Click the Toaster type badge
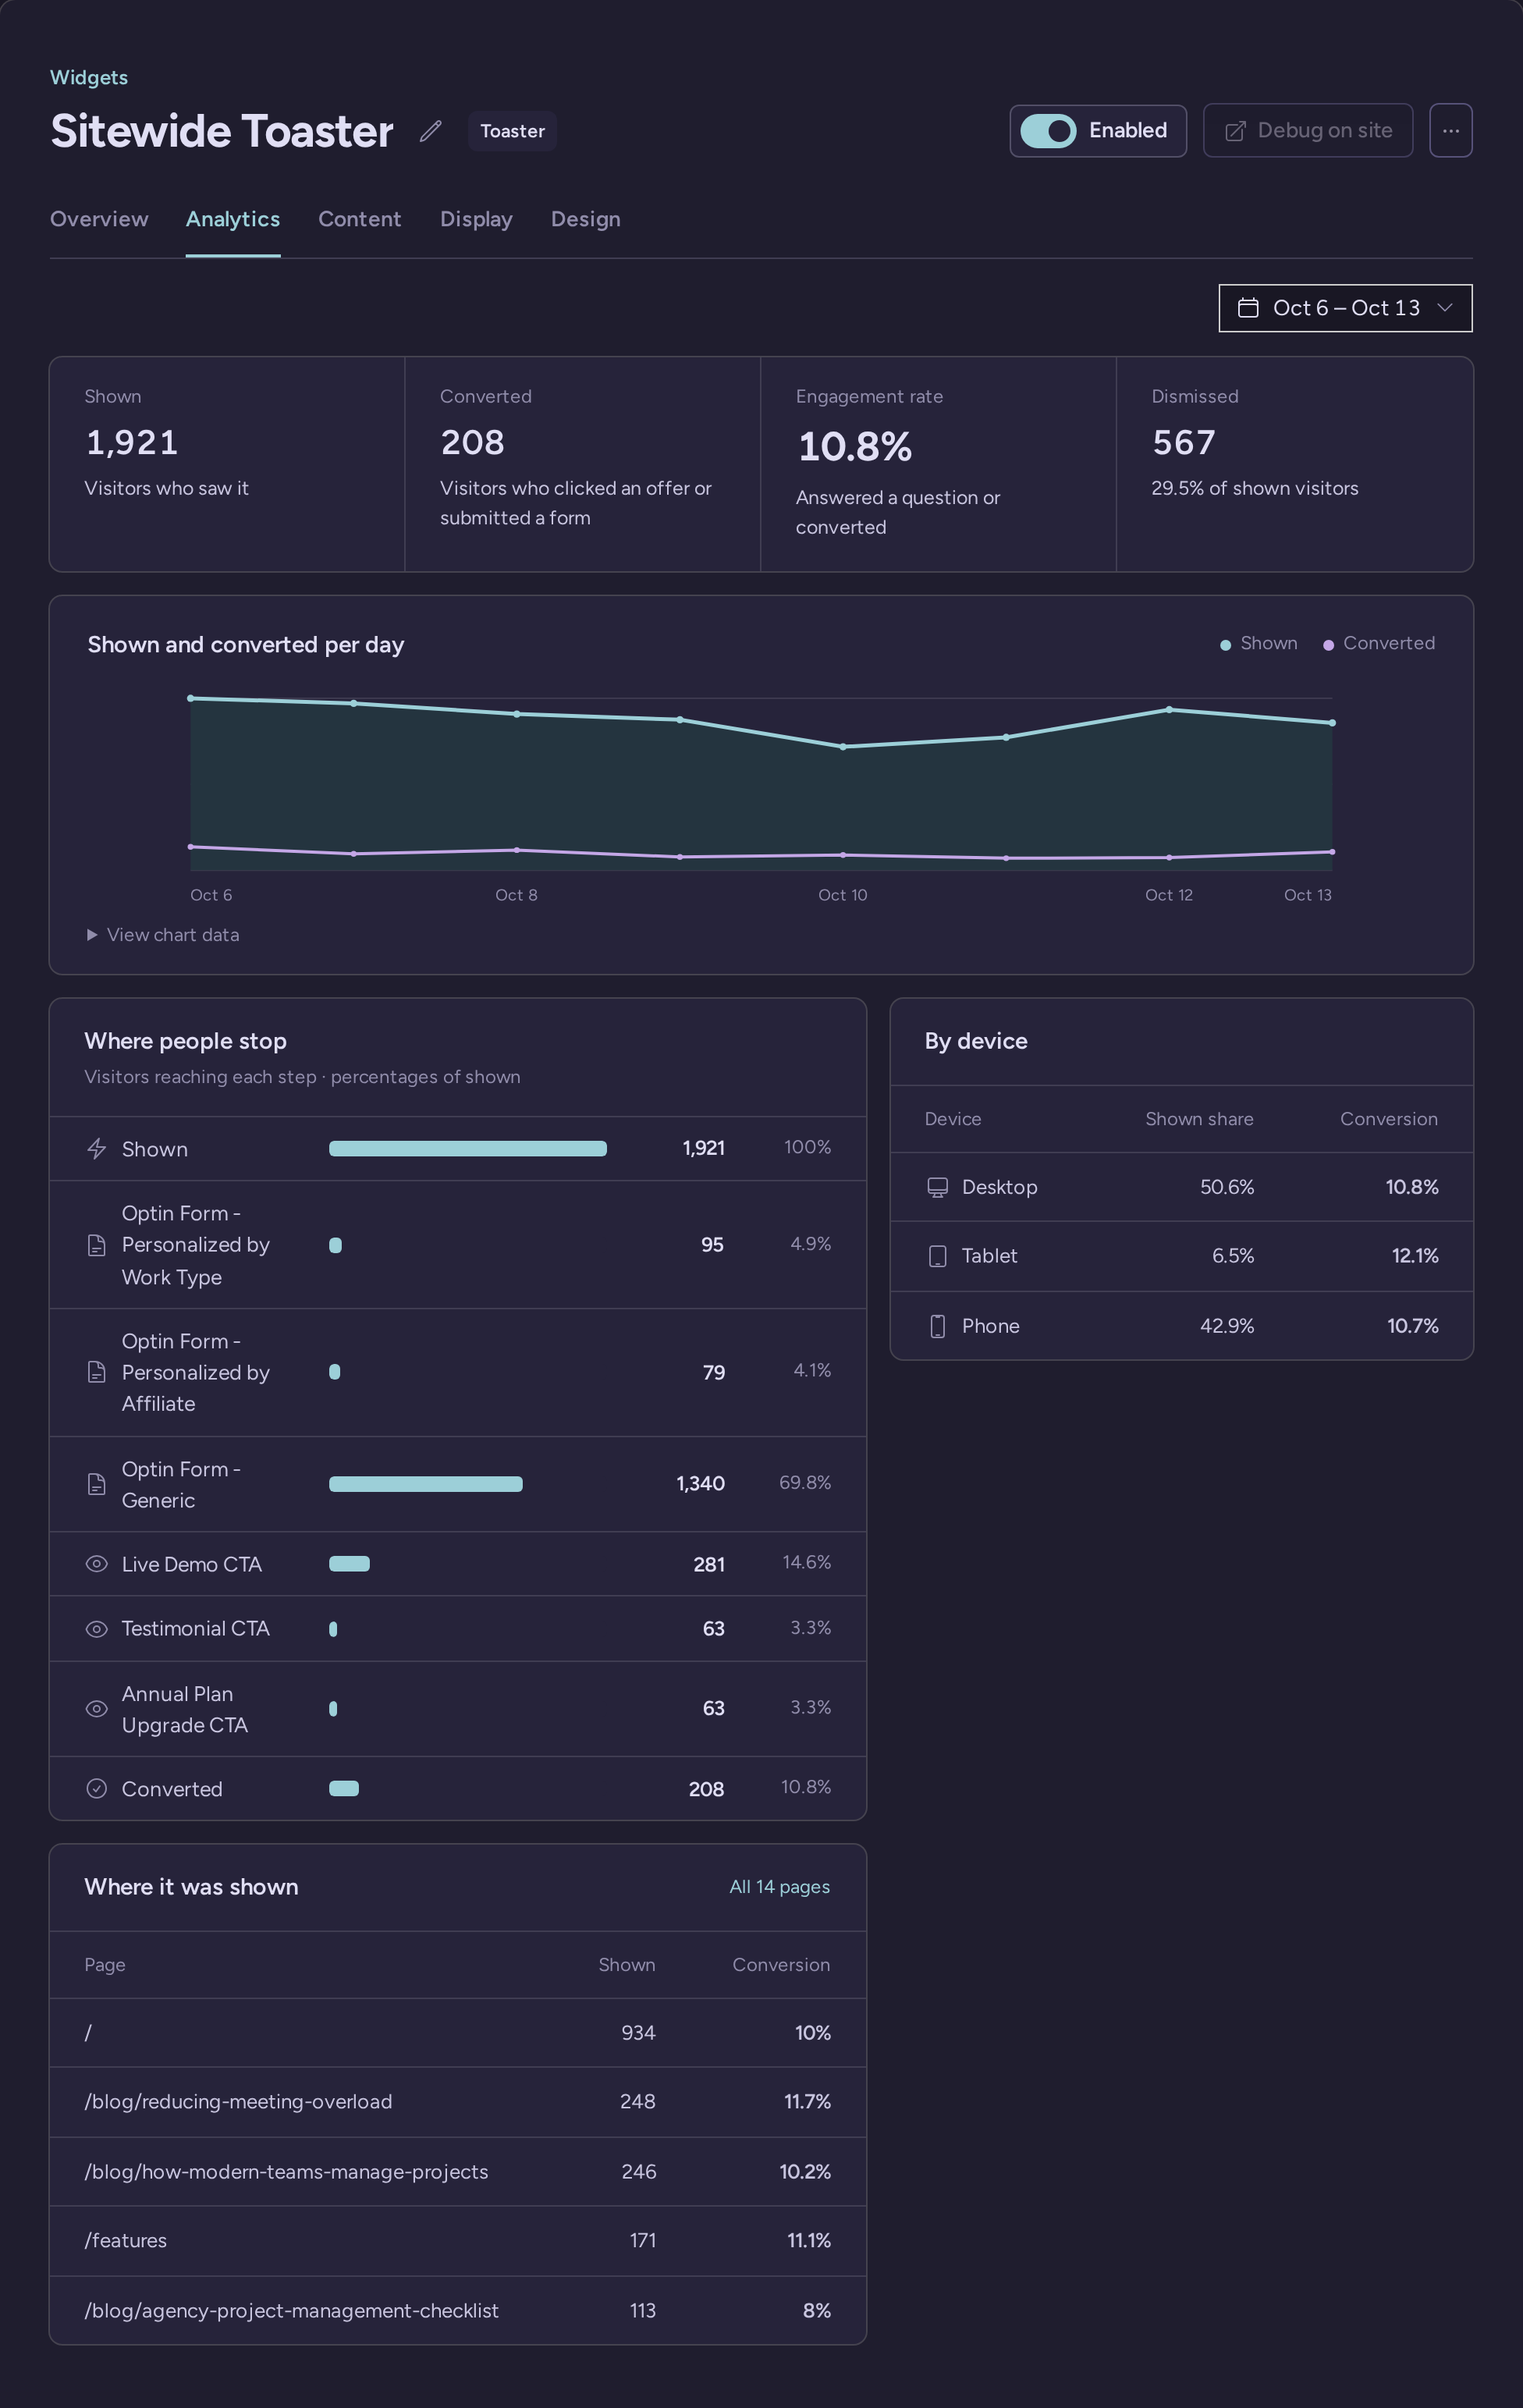This screenshot has width=1523, height=2408. coord(512,131)
